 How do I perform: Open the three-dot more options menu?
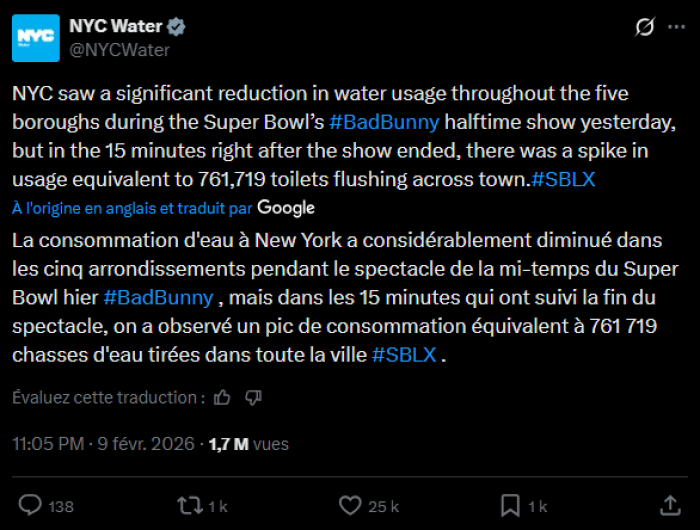click(x=677, y=27)
